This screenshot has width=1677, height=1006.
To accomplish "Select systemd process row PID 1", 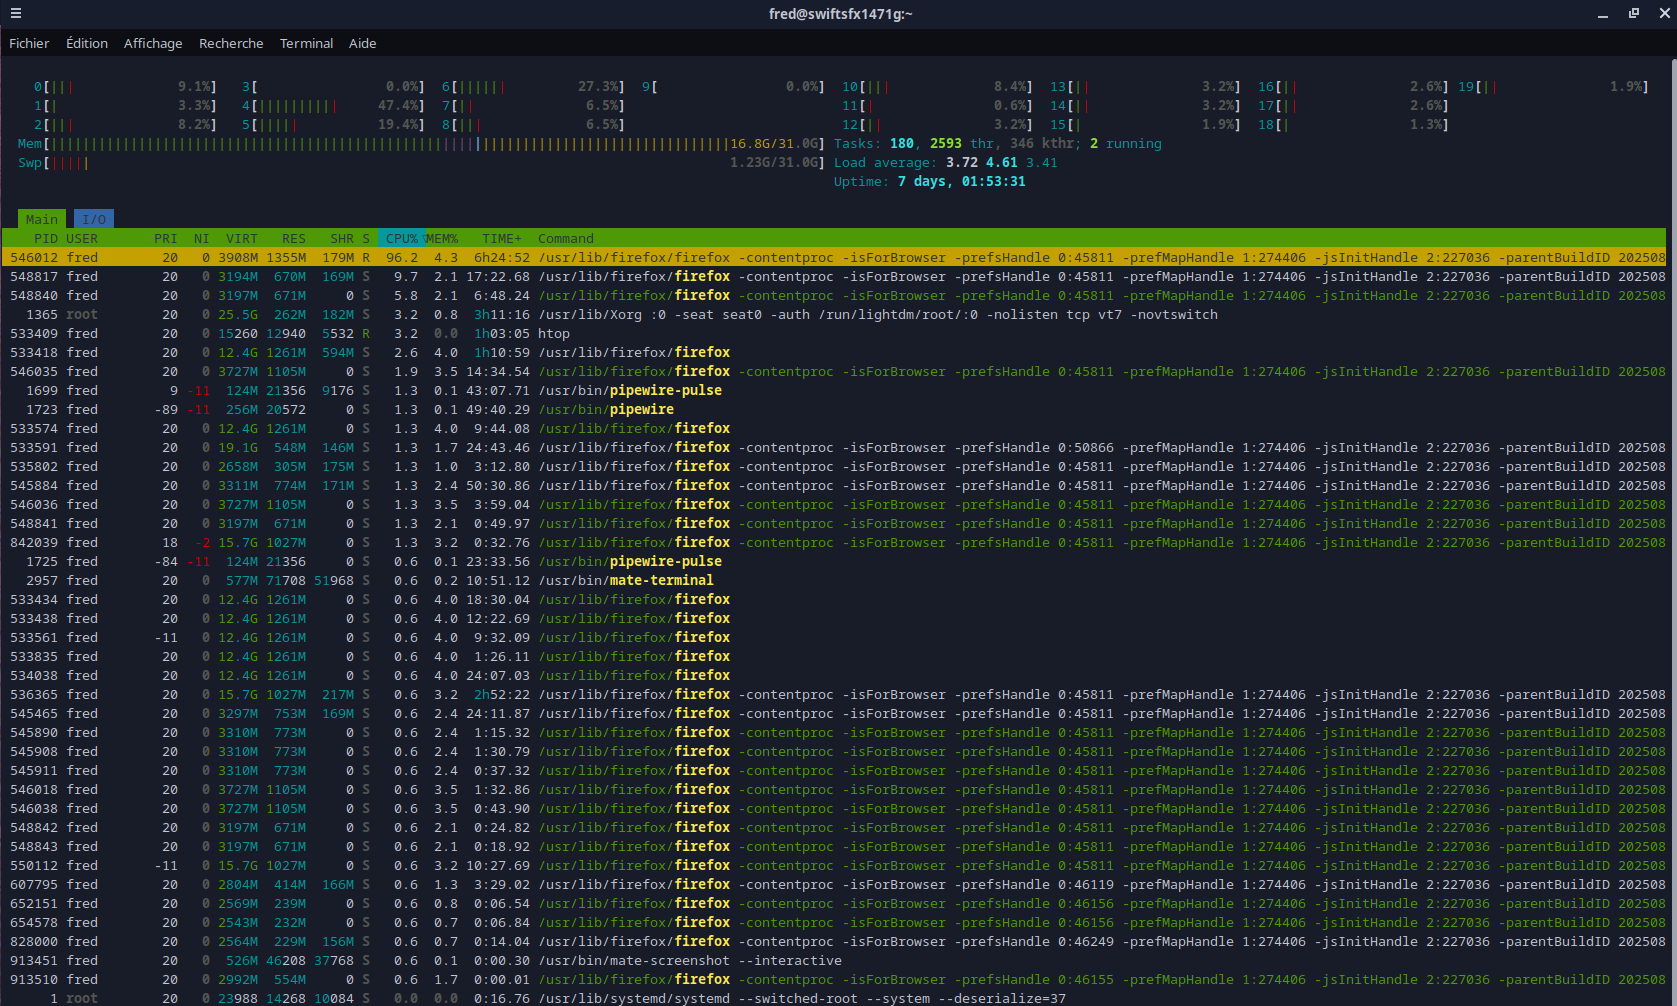I will 834,999.
